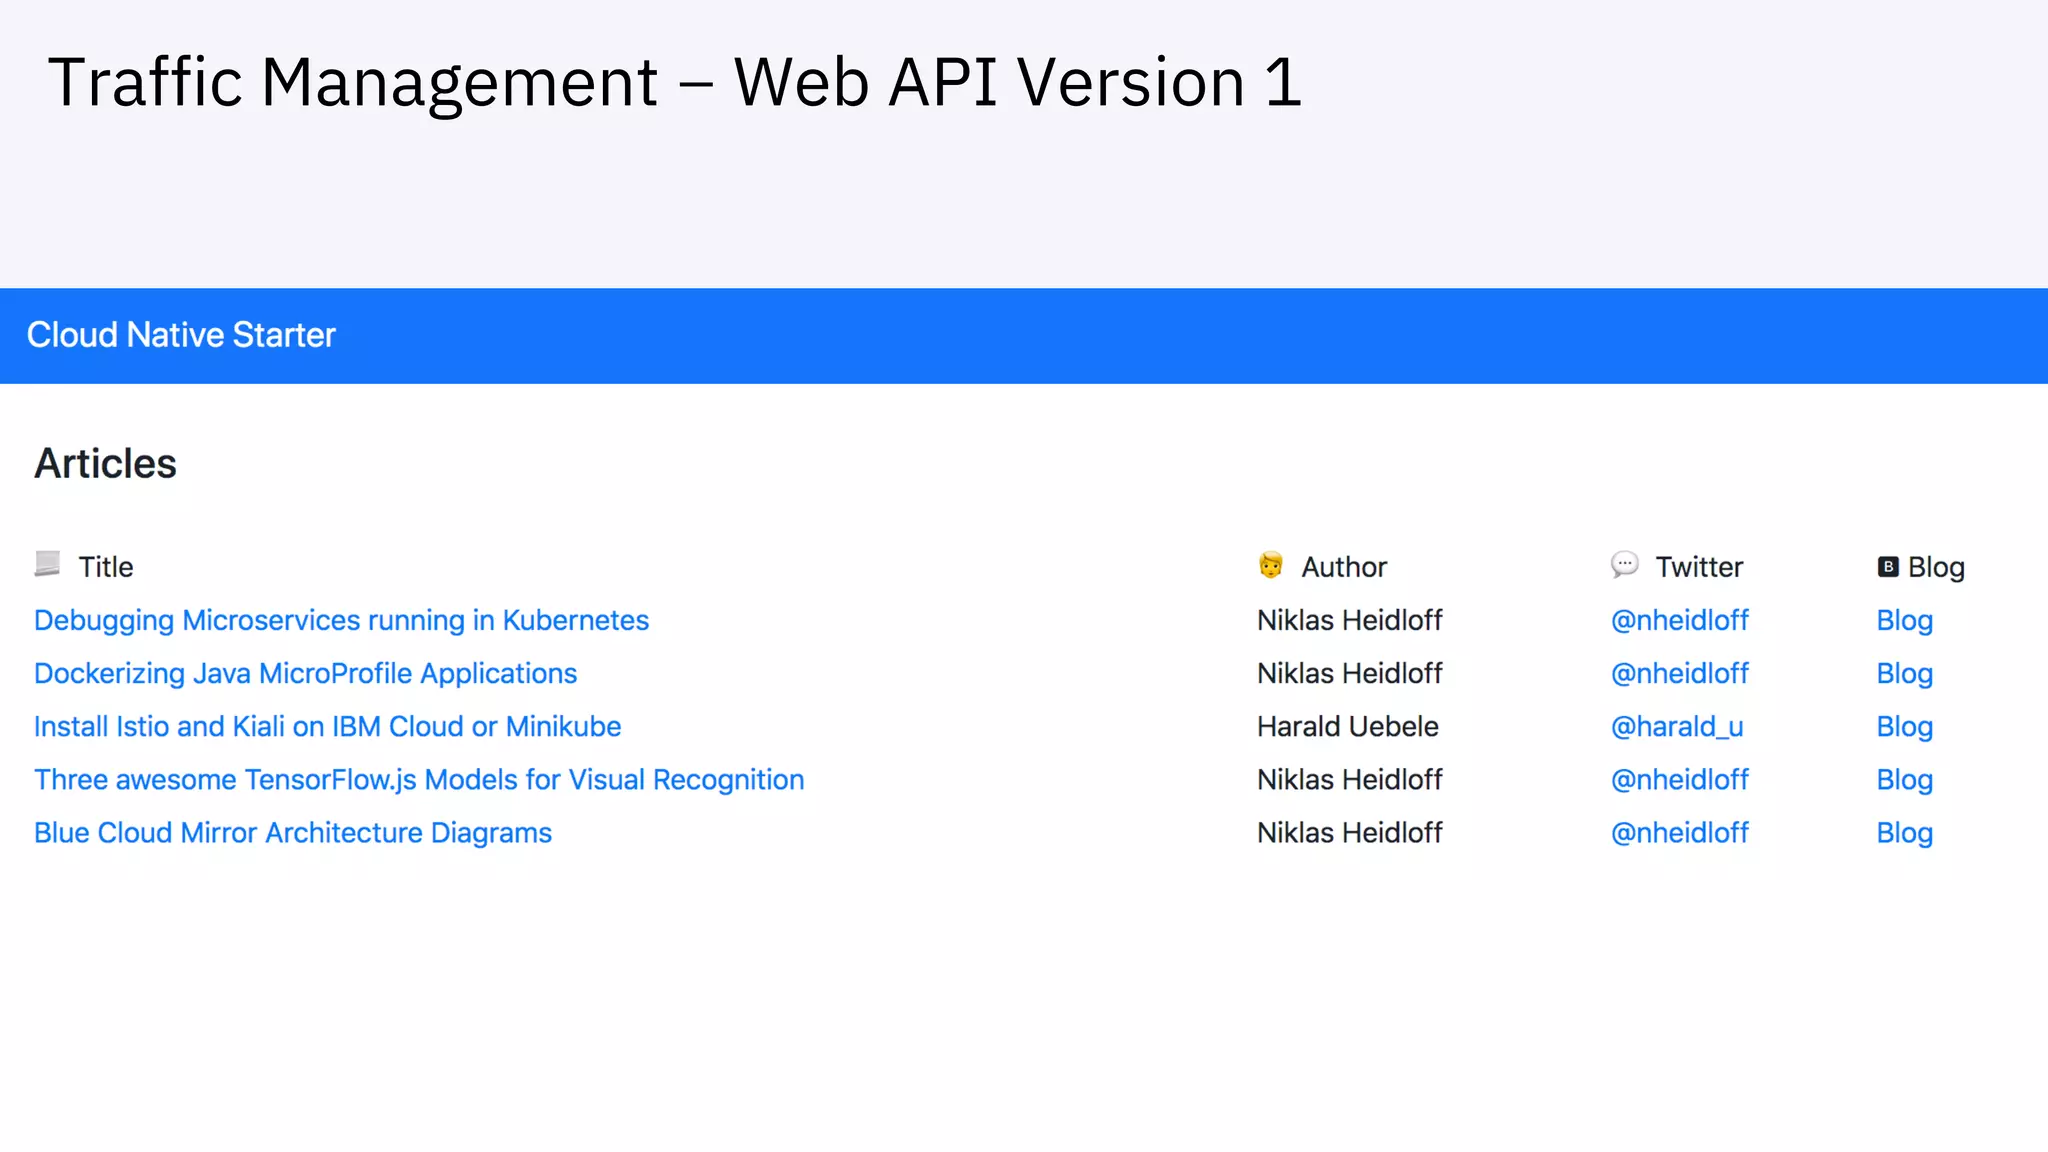The height and width of the screenshot is (1152, 2048).
Task: Click Niklas Heidloff in the Debugging Microservices row
Action: [x=1350, y=621]
